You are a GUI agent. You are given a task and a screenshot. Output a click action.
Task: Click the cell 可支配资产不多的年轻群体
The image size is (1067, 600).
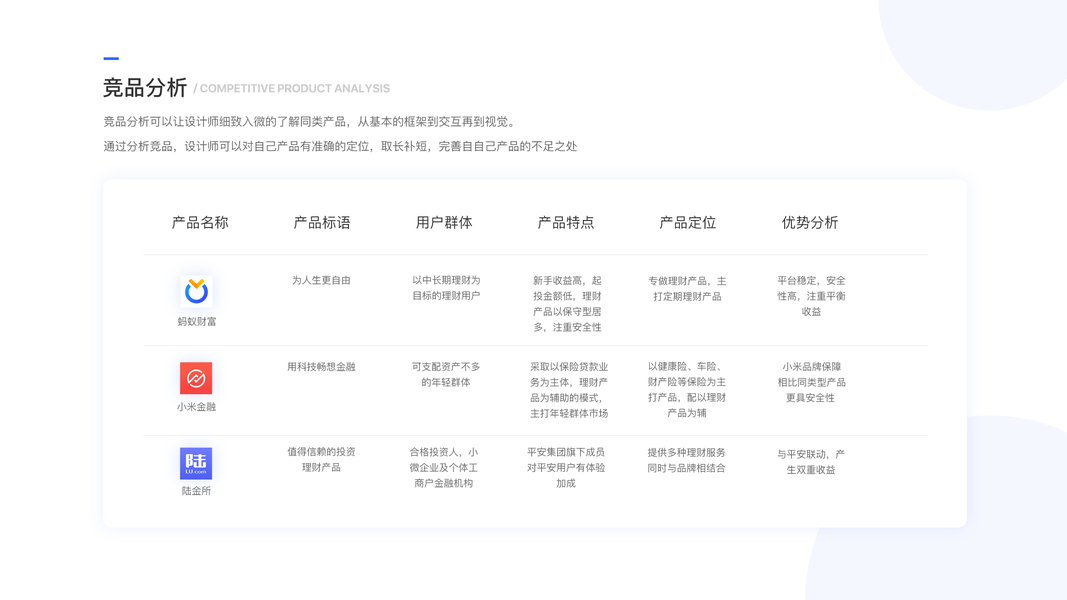[446, 374]
